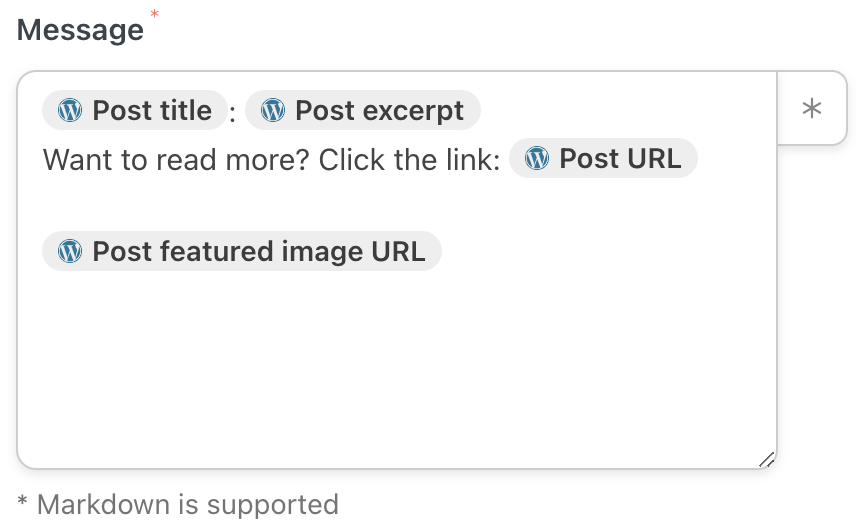Click the WordPress icon beside Post URL

[x=537, y=158]
